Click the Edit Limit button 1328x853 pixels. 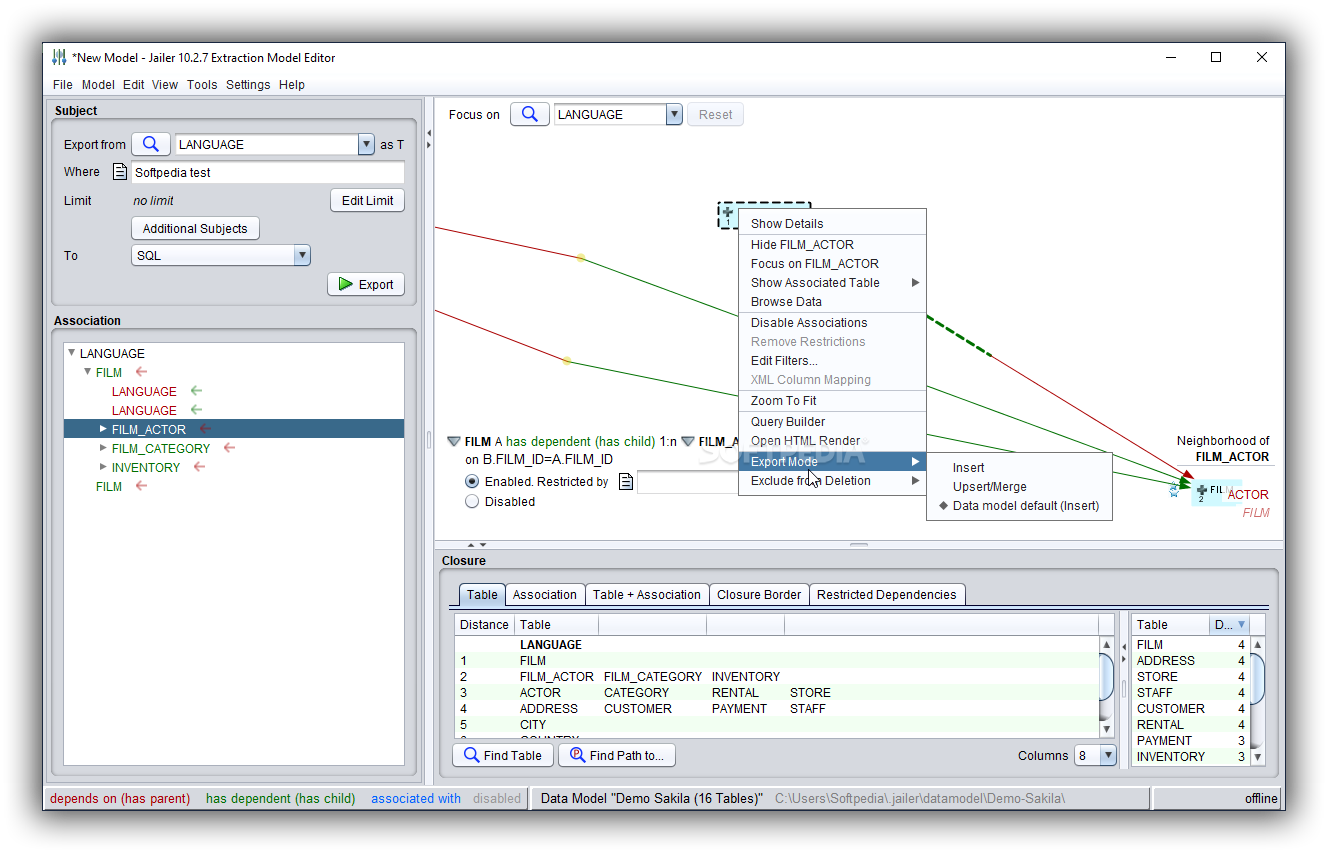tap(367, 200)
